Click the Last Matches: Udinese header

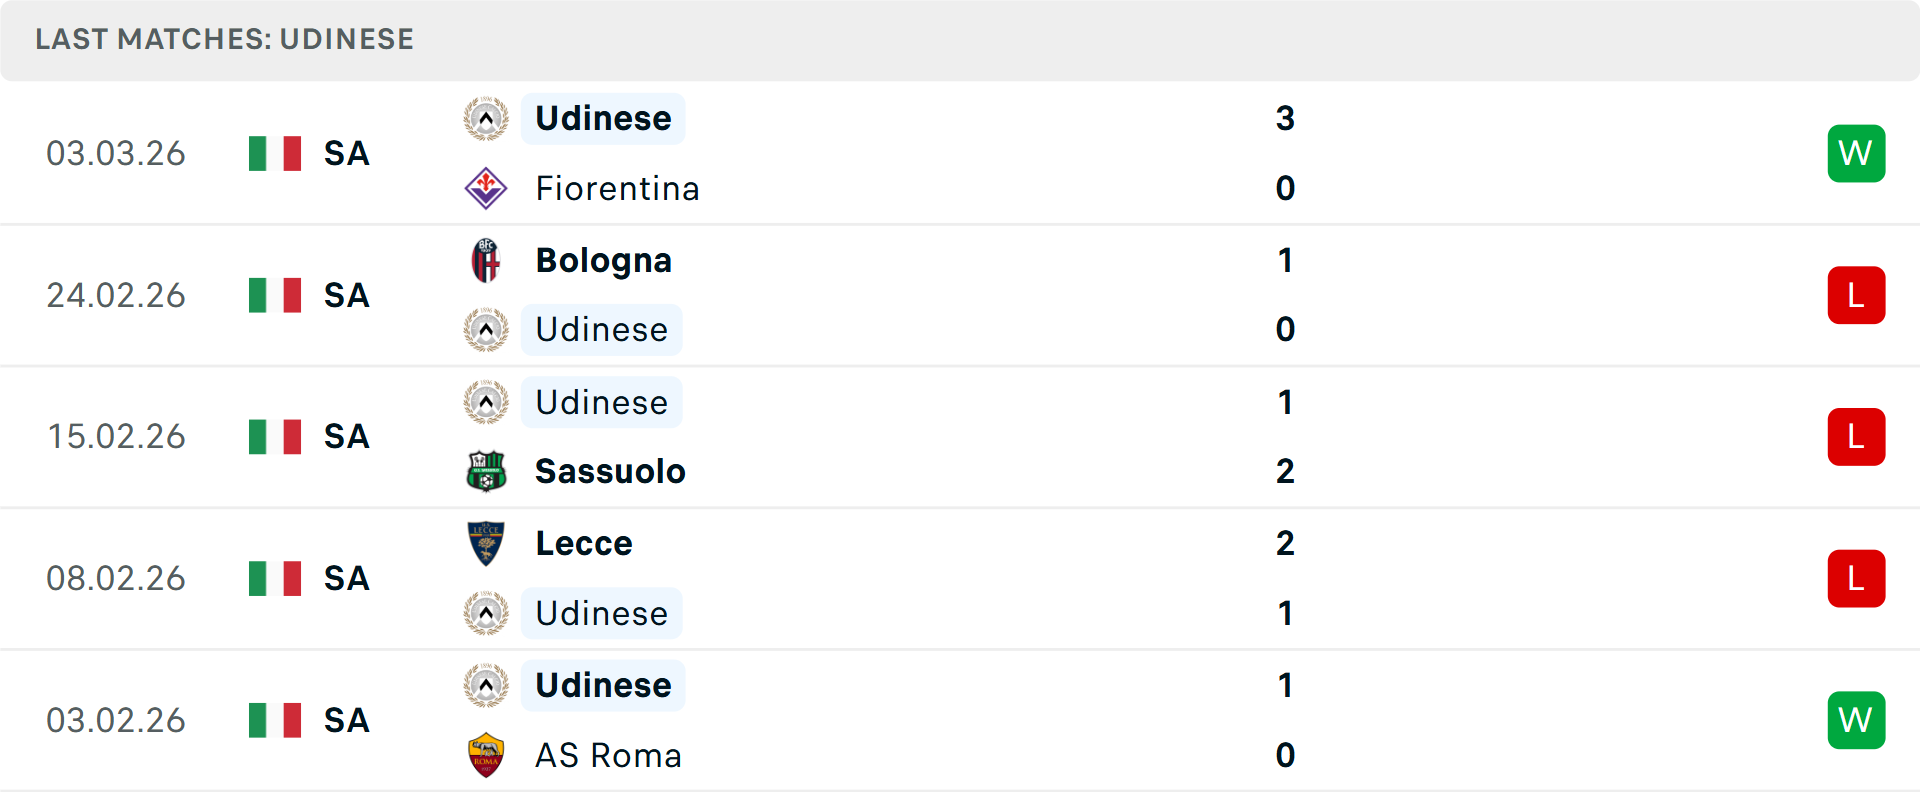(224, 39)
